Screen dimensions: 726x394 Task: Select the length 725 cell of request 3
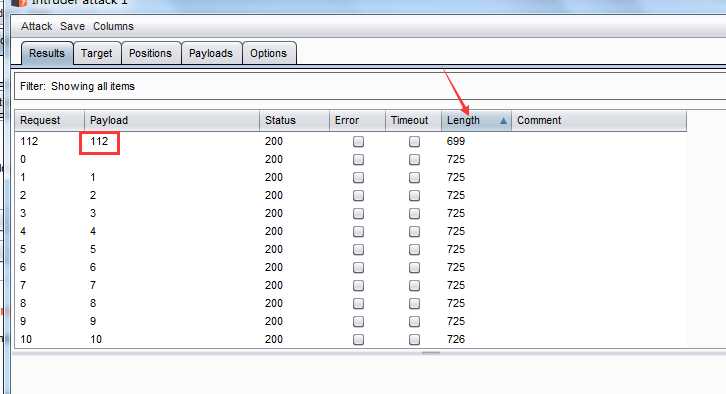(456, 213)
